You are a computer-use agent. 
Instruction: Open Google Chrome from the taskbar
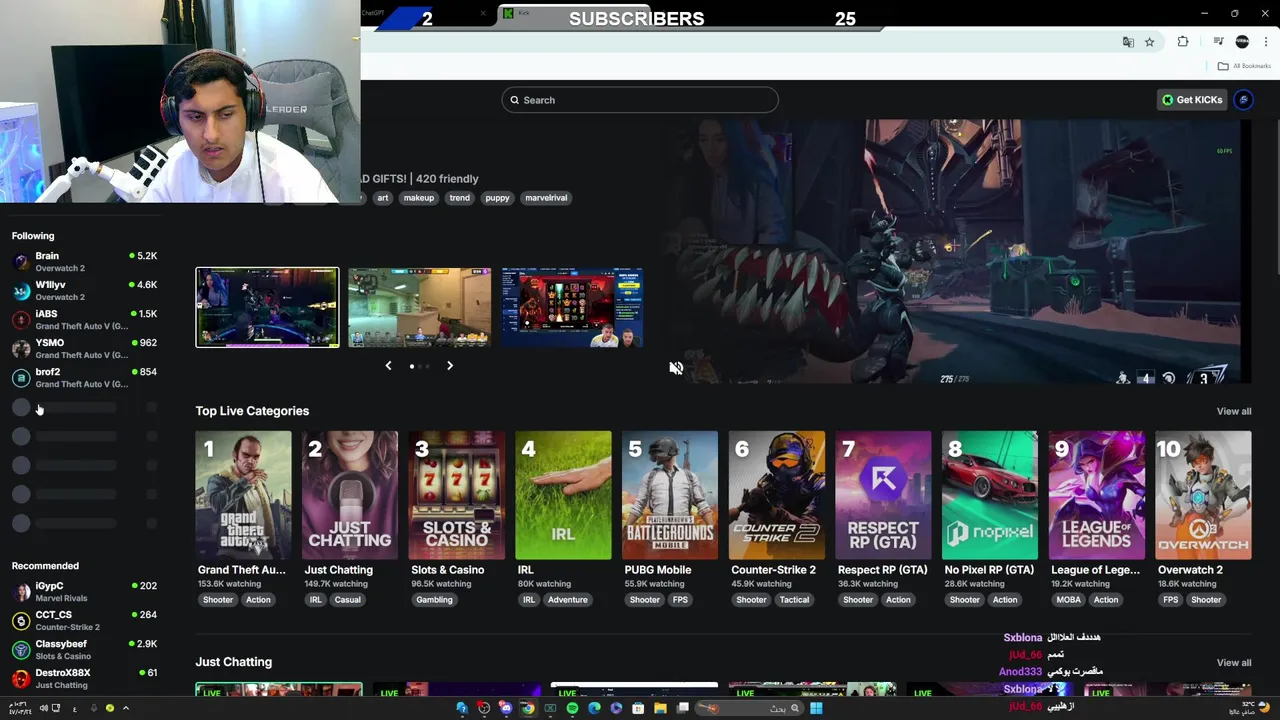(x=528, y=708)
